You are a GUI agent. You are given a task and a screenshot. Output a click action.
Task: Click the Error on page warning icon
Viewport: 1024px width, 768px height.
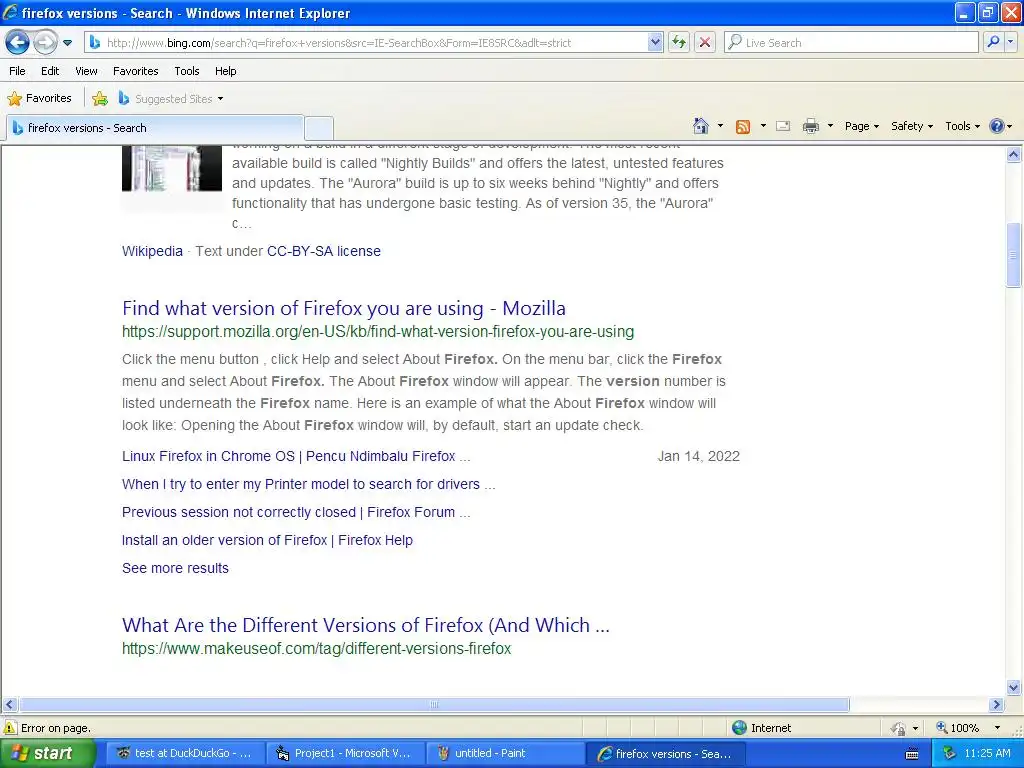(10, 728)
